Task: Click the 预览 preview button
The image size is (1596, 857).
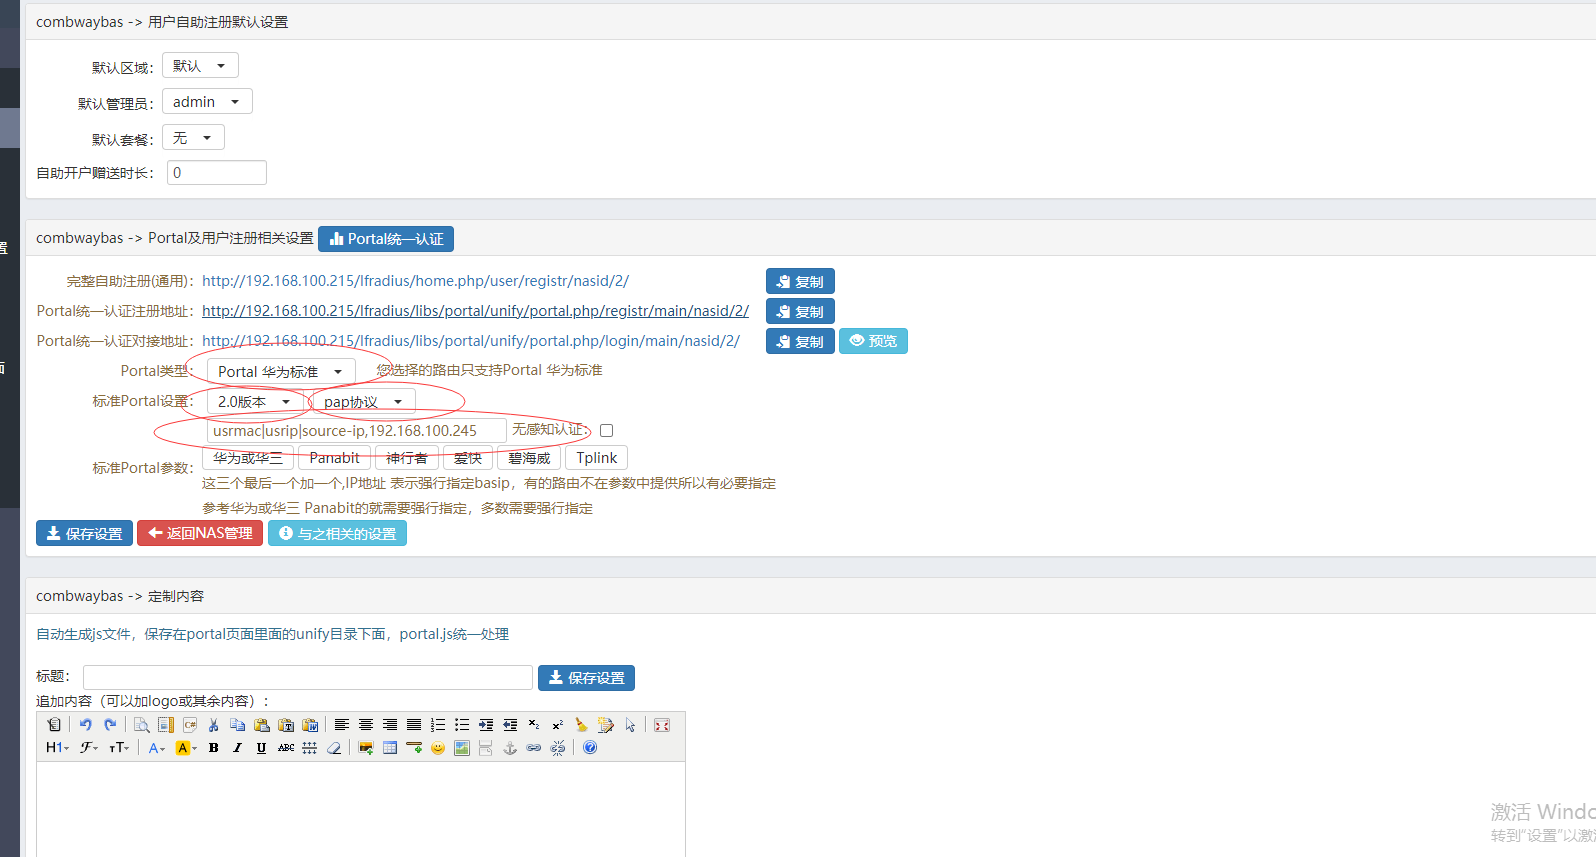Action: point(873,341)
